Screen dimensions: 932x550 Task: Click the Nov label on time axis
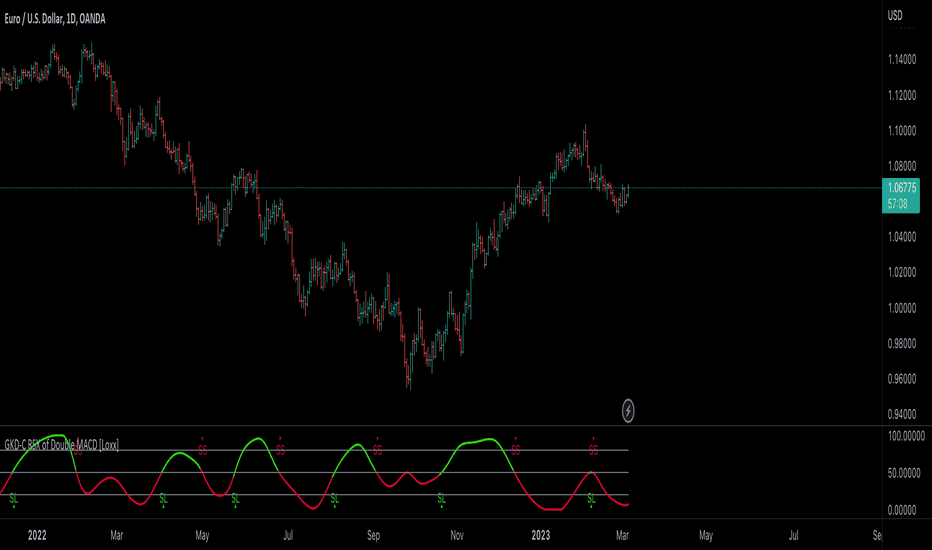[456, 535]
